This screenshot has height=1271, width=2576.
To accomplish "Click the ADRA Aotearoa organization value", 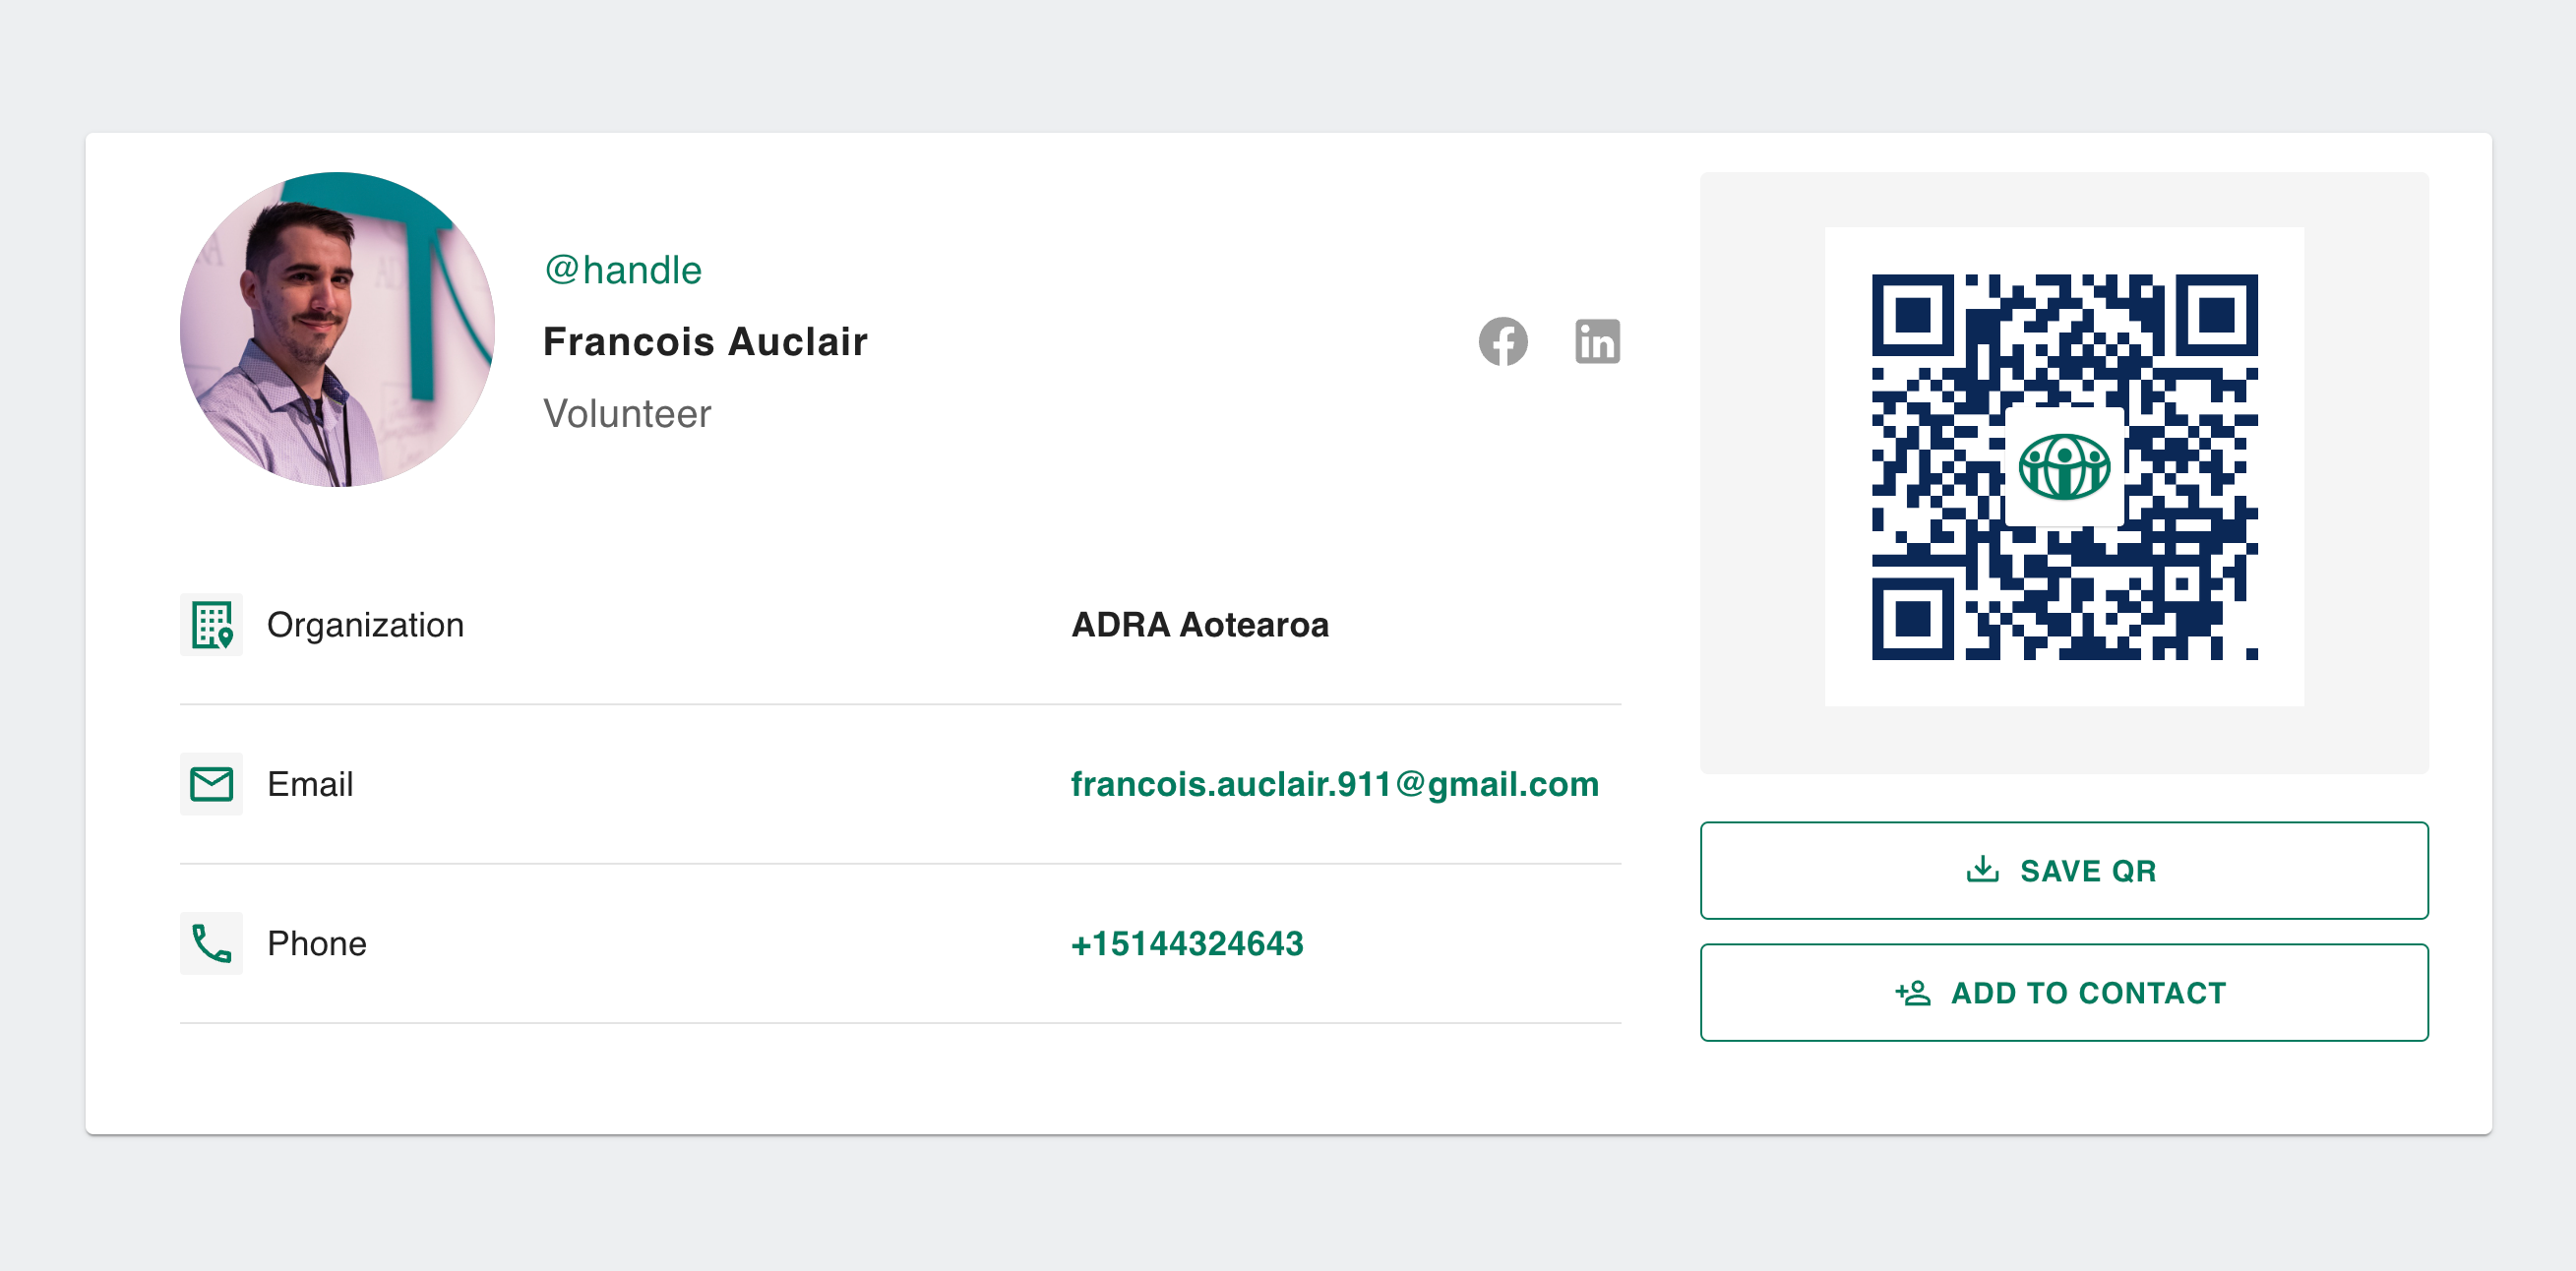I will pyautogui.click(x=1200, y=625).
